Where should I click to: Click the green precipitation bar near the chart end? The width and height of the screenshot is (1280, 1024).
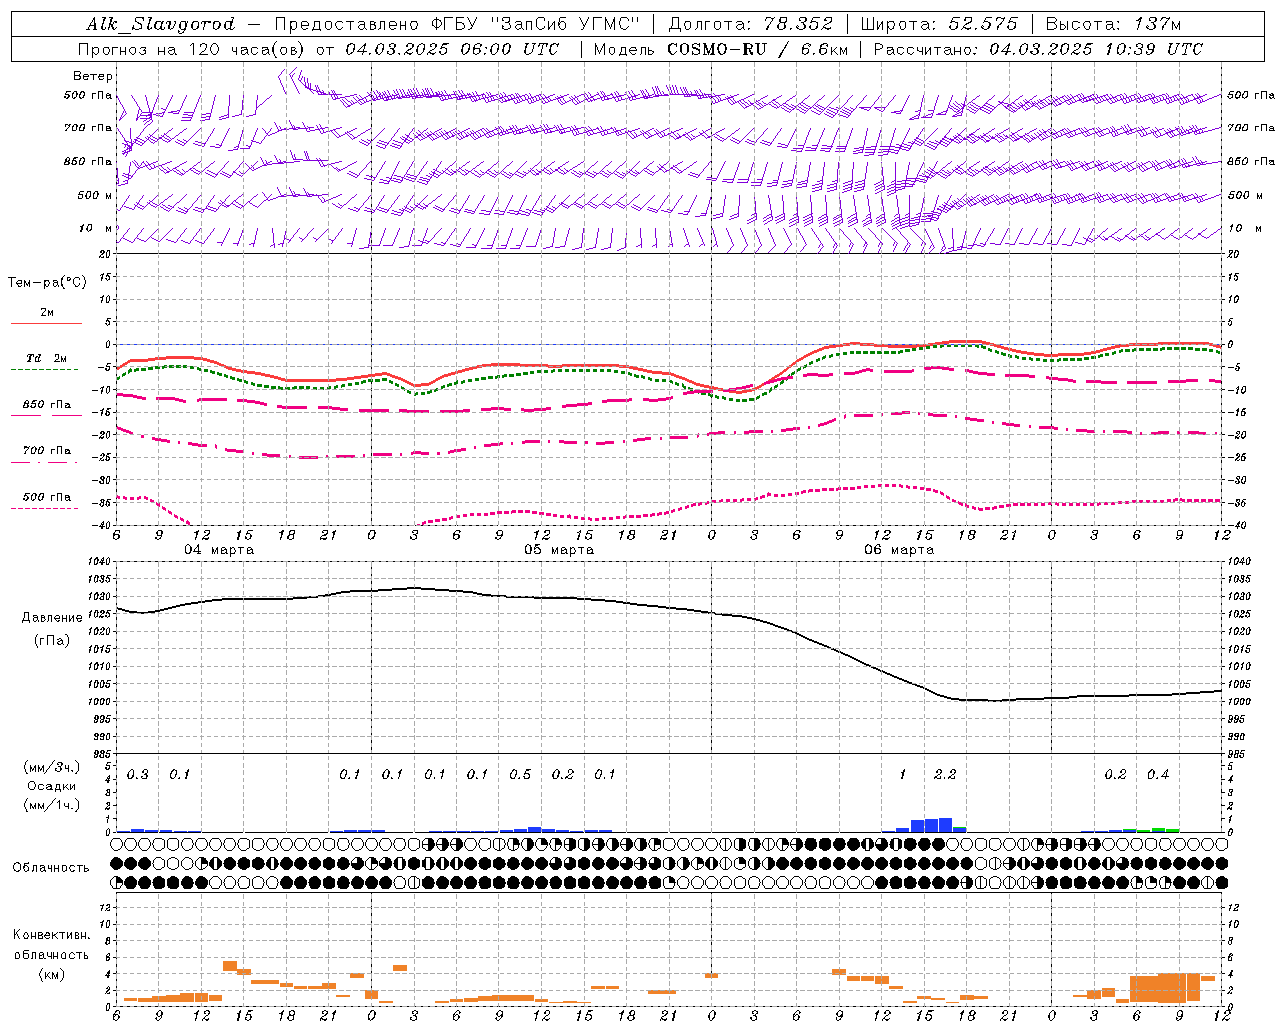click(x=1159, y=830)
